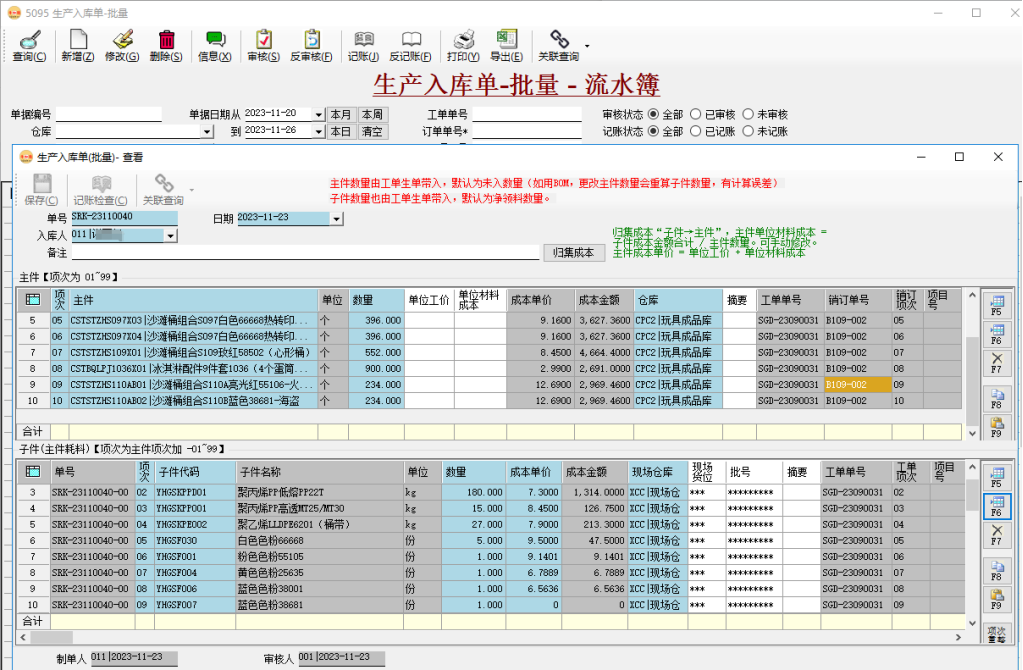This screenshot has width=1023, height=670.
Task: Expand the 入库人 dropdown
Action: coord(171,236)
